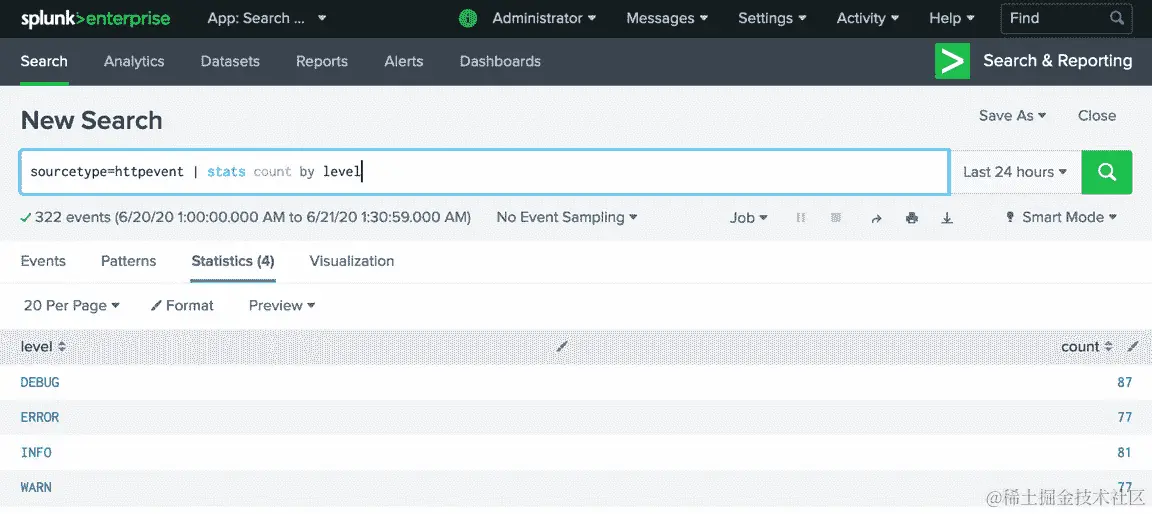This screenshot has height=514, width=1152.
Task: Edit the level column with pencil icon
Action: [562, 347]
